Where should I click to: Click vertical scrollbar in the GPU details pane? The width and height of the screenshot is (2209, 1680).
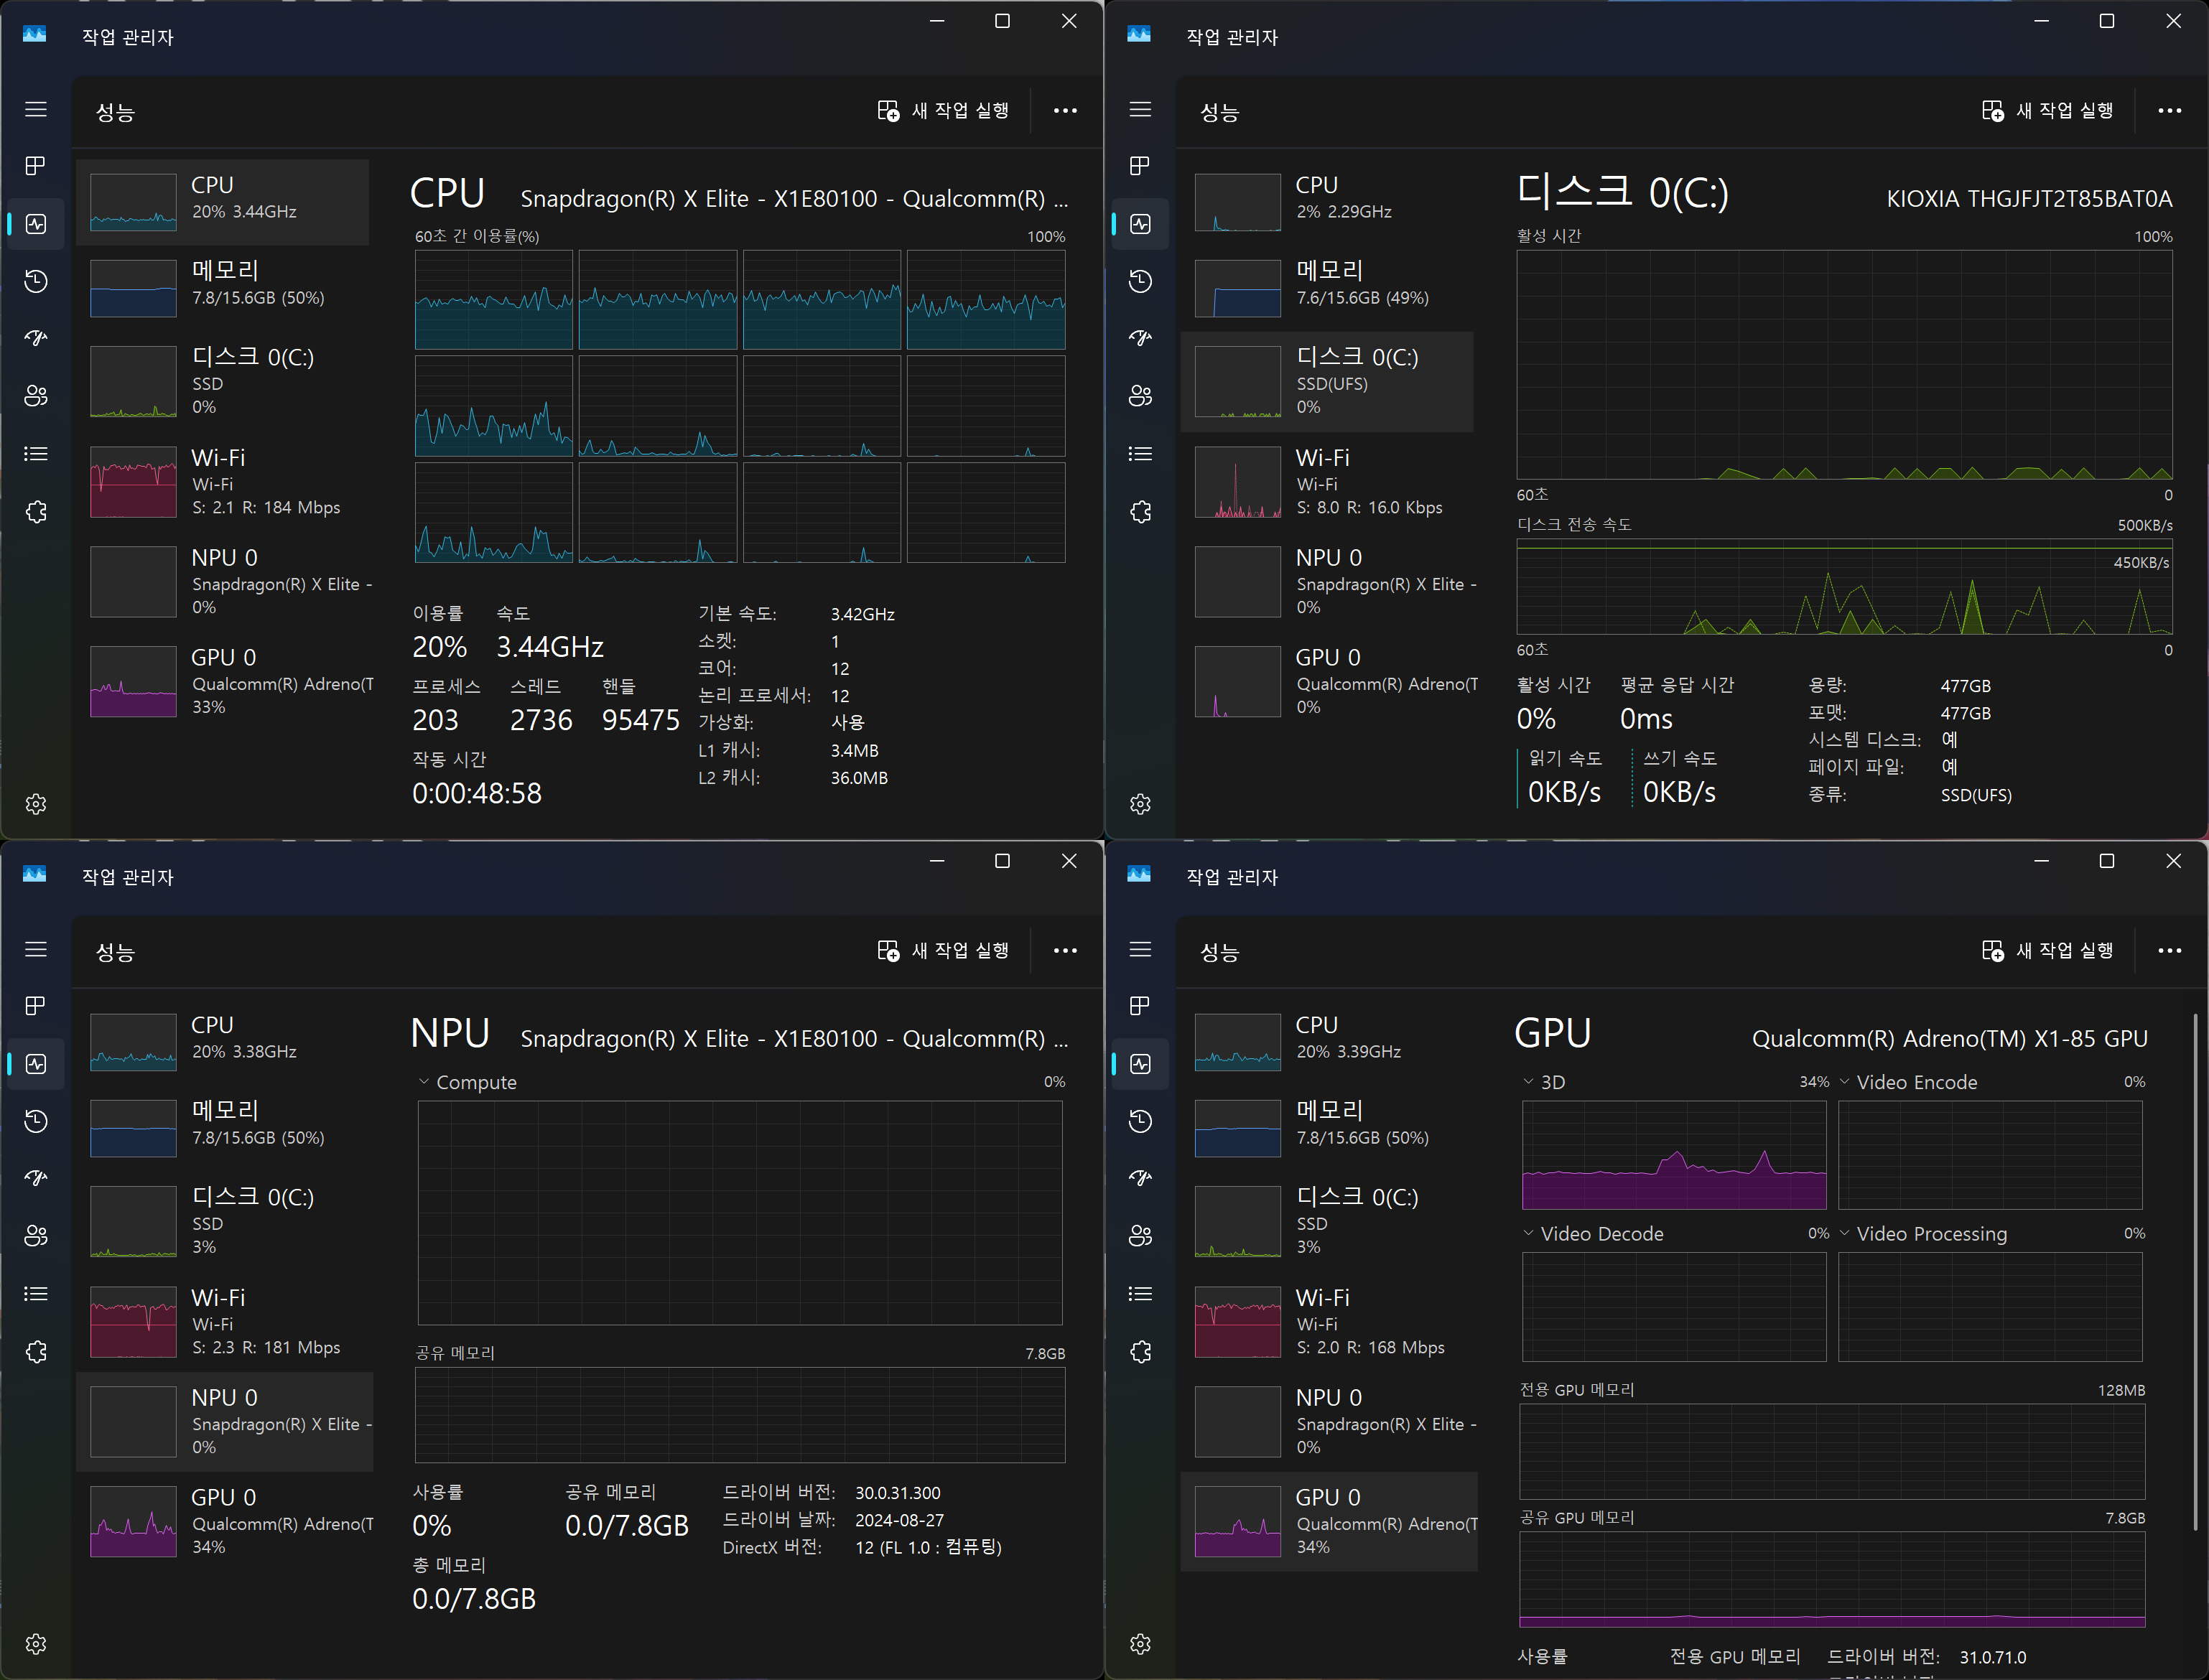[x=2195, y=1270]
